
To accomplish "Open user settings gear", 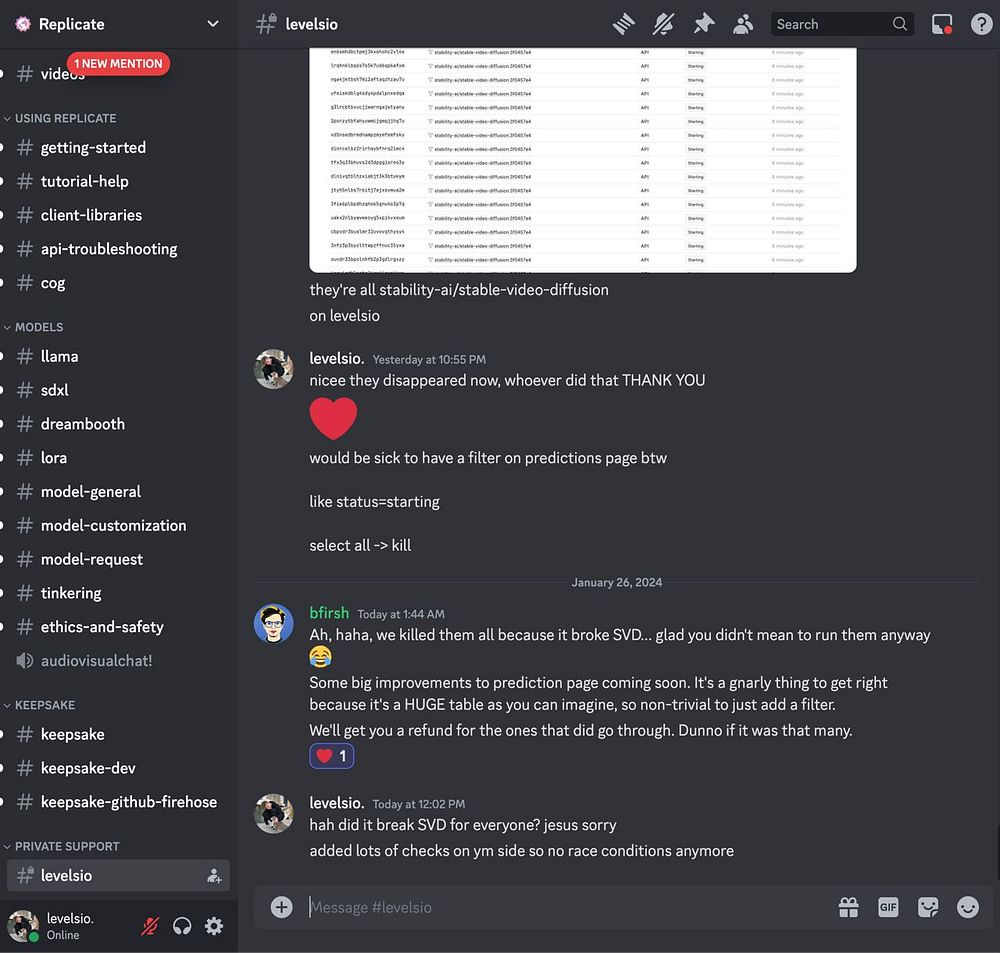I will click(214, 926).
